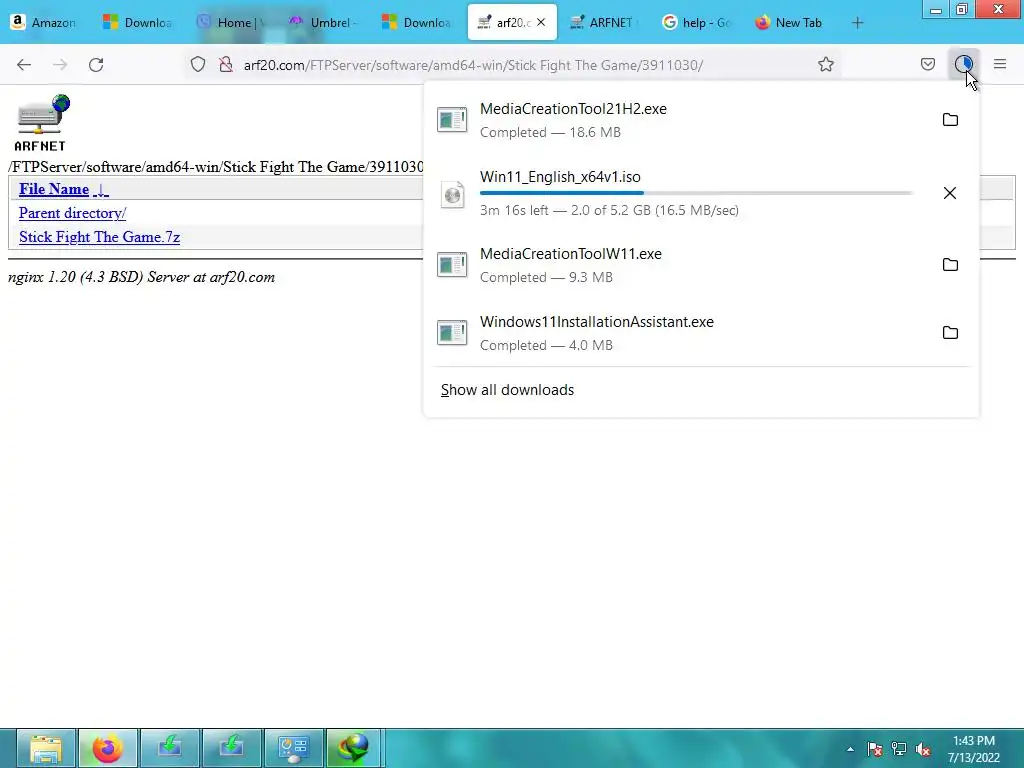Click the forward navigation arrow
This screenshot has width=1024, height=768.
click(x=60, y=65)
